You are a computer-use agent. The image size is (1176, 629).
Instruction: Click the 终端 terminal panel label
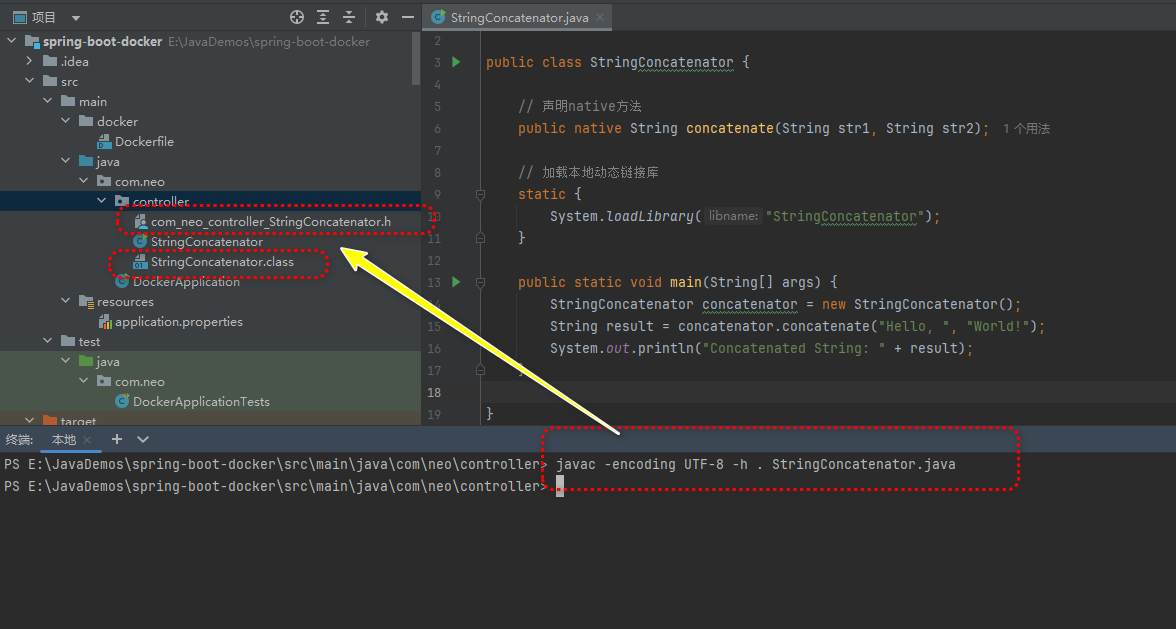coord(19,439)
